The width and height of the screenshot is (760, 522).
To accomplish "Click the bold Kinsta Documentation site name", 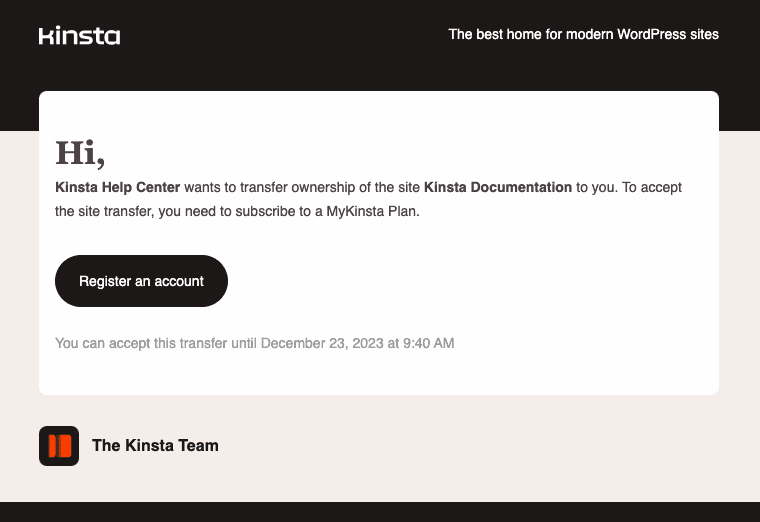I will click(x=498, y=188).
